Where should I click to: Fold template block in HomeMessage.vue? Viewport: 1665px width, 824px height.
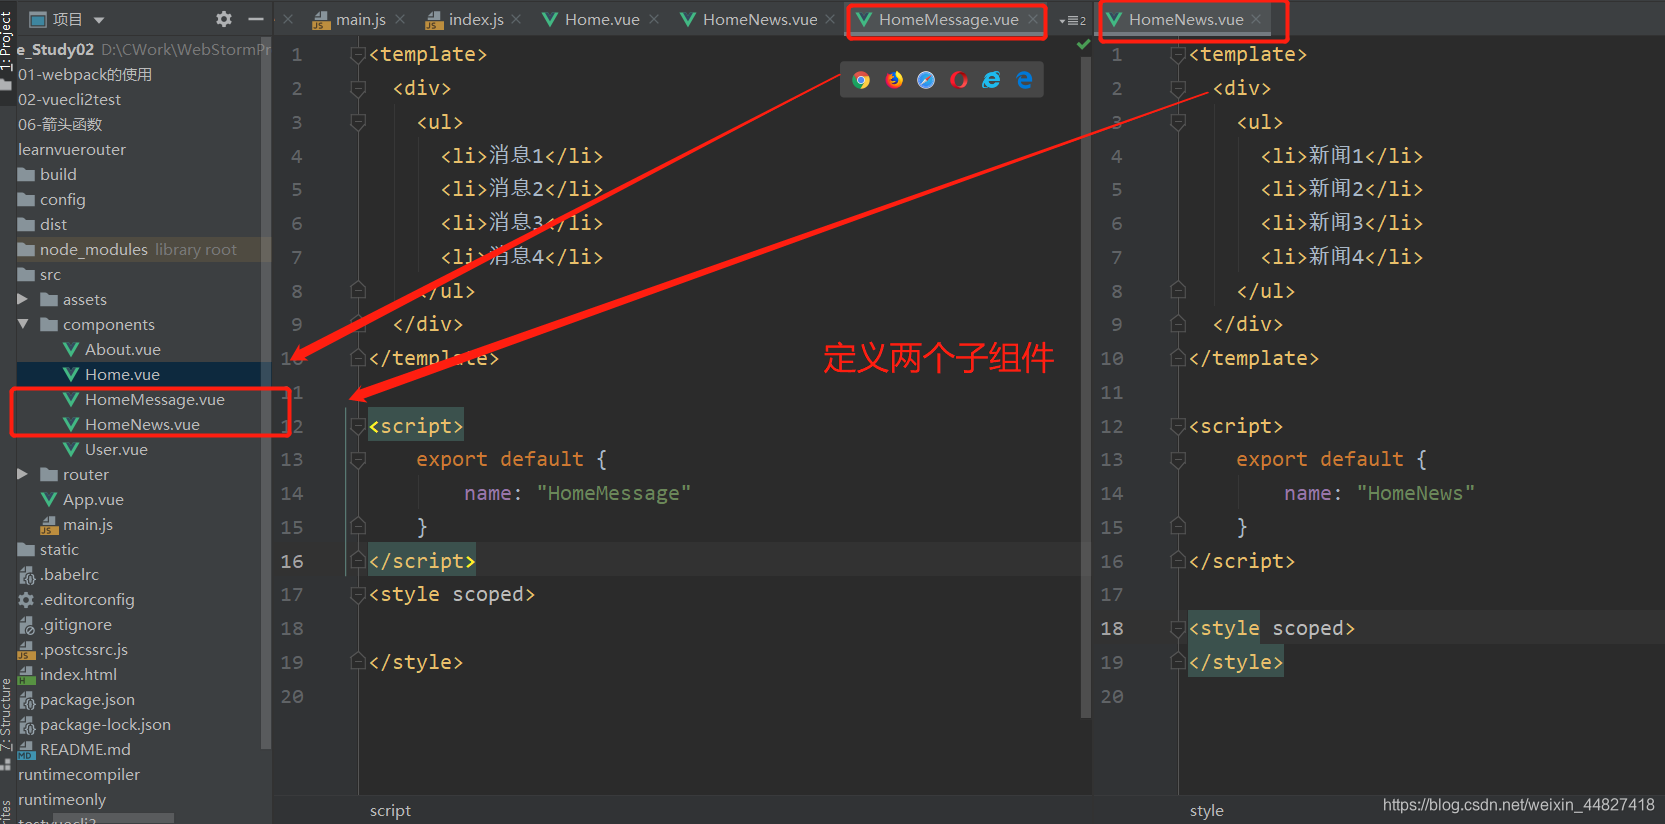point(357,54)
